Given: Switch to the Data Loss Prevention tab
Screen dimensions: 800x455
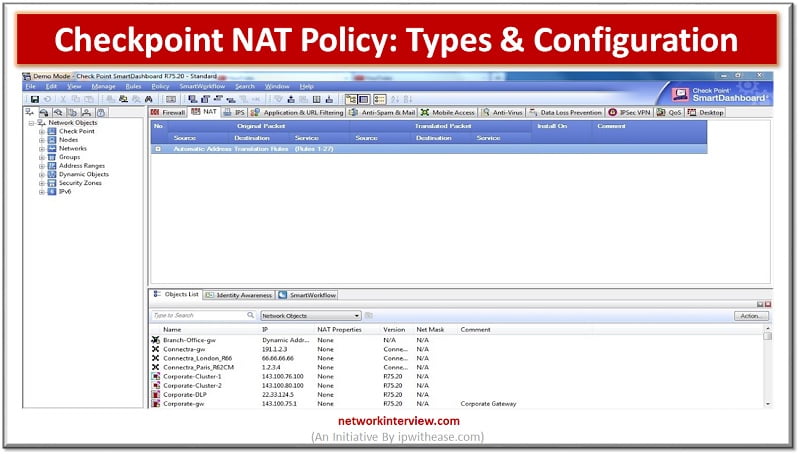Looking at the screenshot, I should pyautogui.click(x=565, y=112).
